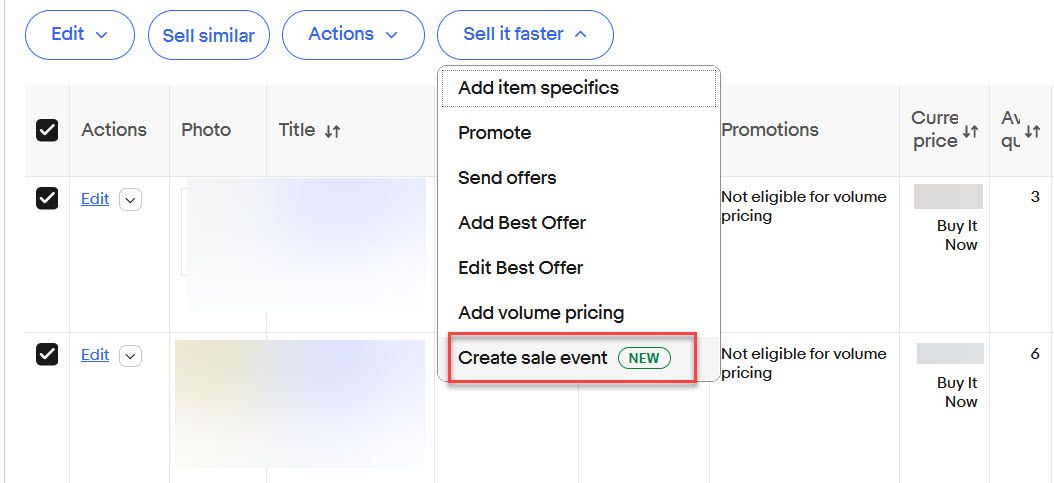Screen dimensions: 1054x483
Task: Click the Current price sort arrows icon
Action: tap(970, 131)
